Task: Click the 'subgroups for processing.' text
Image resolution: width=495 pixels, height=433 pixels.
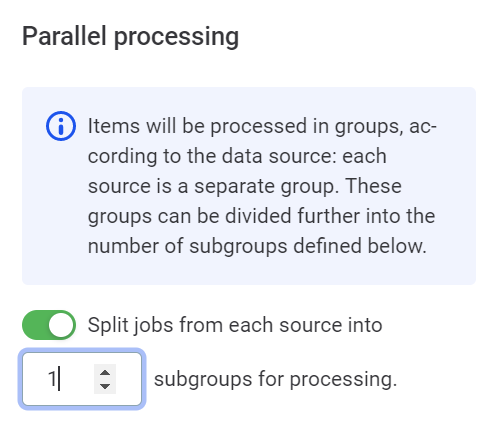Action: click(276, 379)
